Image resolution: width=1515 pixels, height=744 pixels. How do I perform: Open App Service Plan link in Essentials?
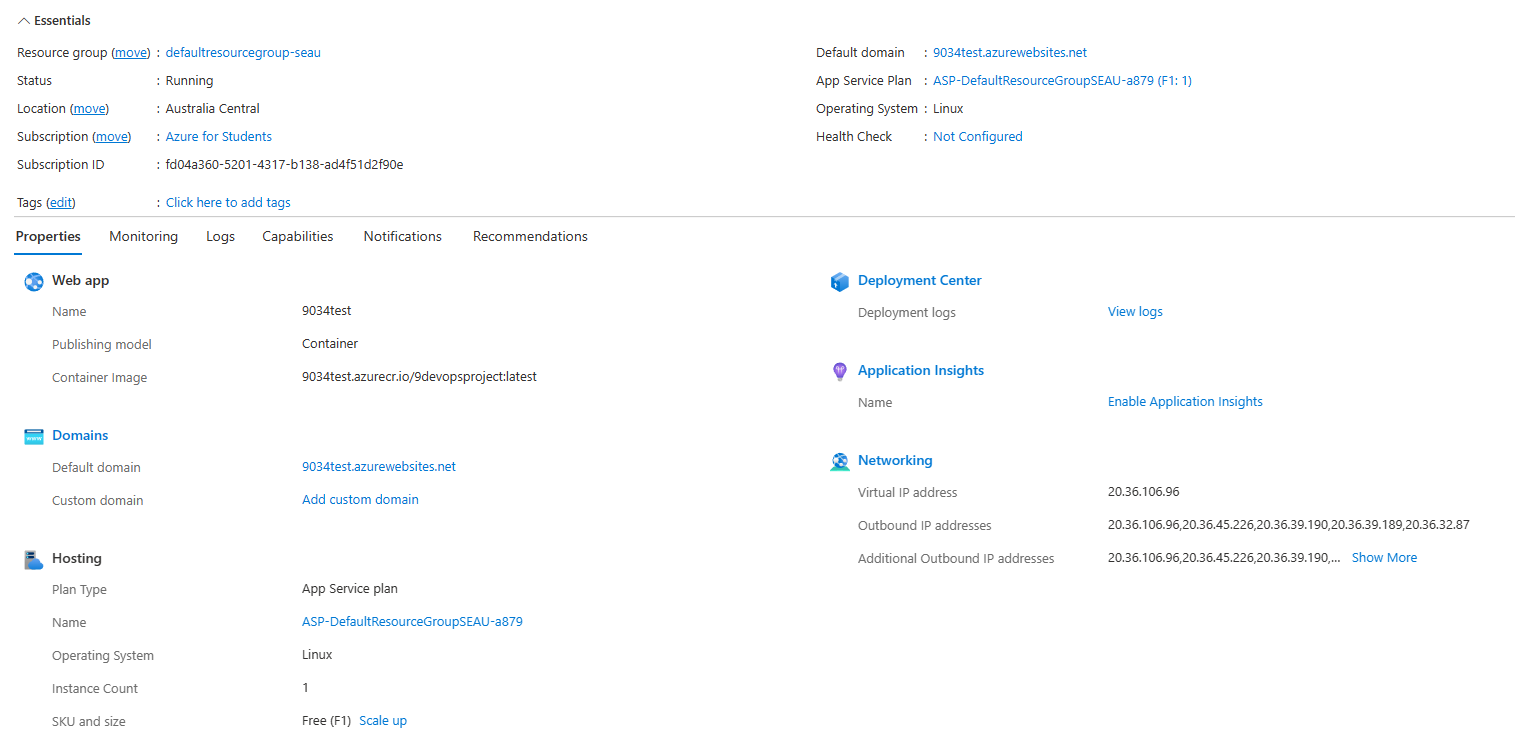pyautogui.click(x=1062, y=81)
